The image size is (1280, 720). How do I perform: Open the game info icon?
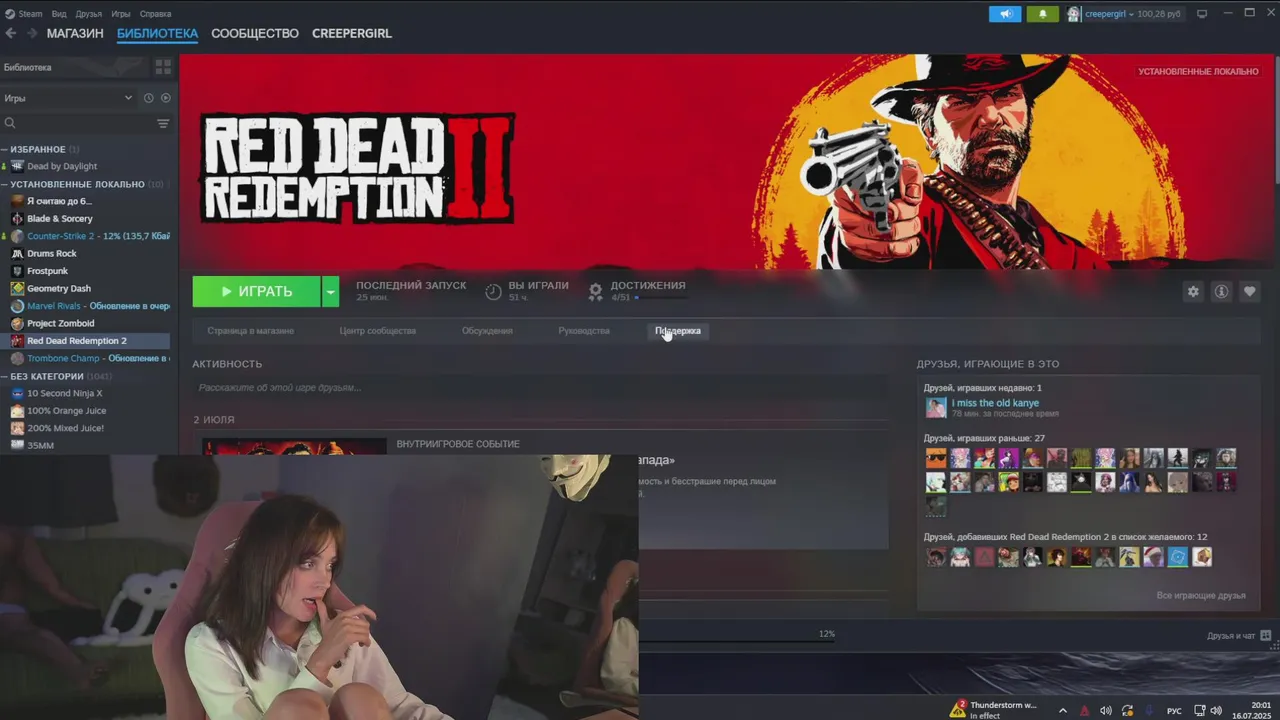point(1221,291)
